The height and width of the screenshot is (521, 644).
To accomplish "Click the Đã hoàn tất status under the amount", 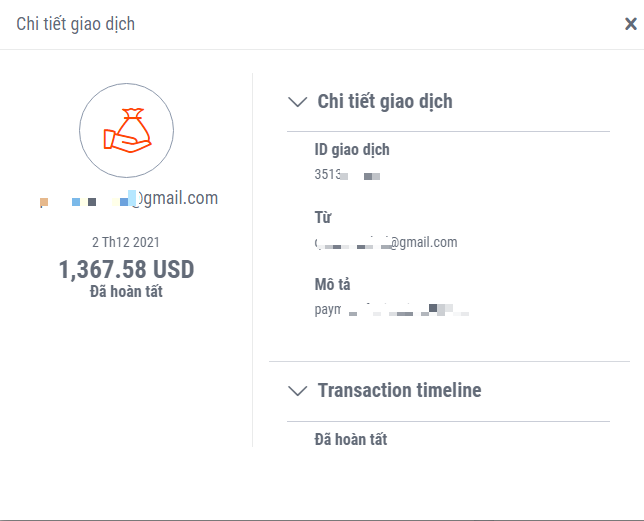I will point(126,292).
